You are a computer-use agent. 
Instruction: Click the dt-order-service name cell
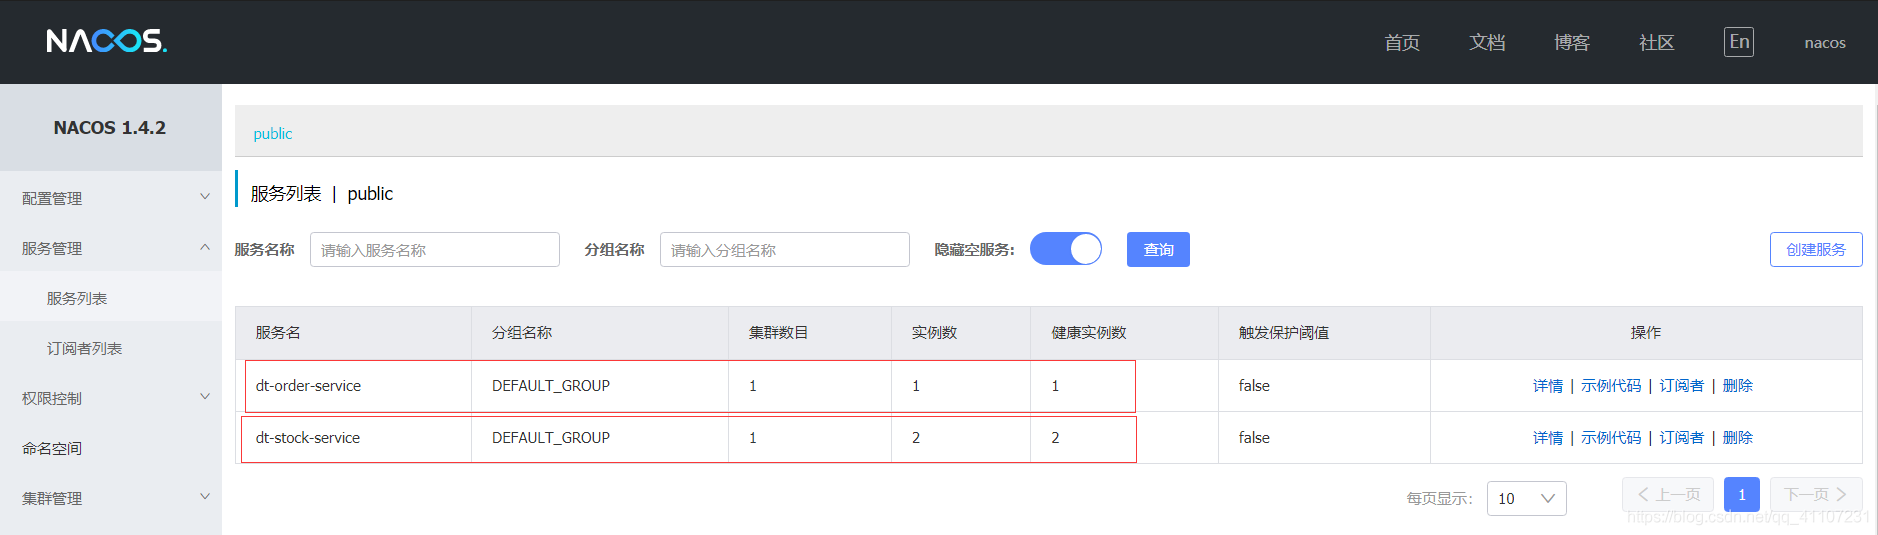pos(308,386)
